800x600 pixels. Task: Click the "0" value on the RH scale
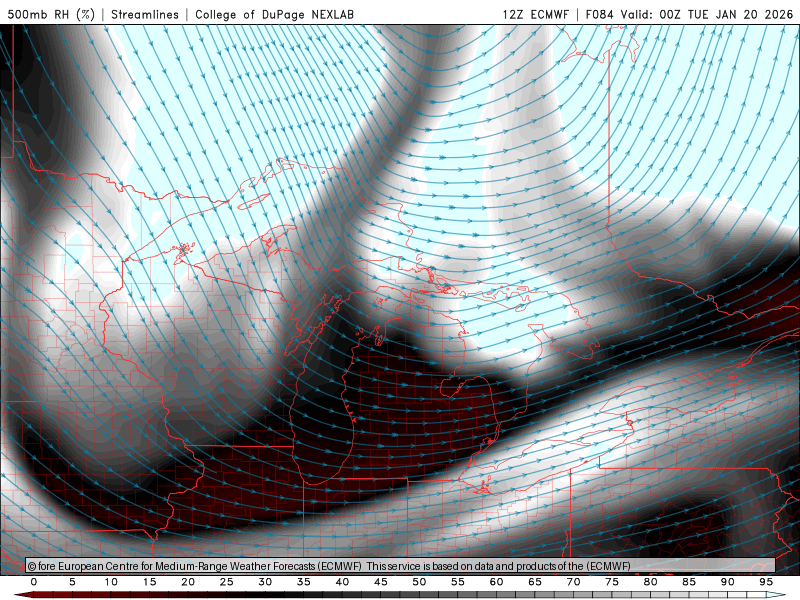pyautogui.click(x=34, y=582)
